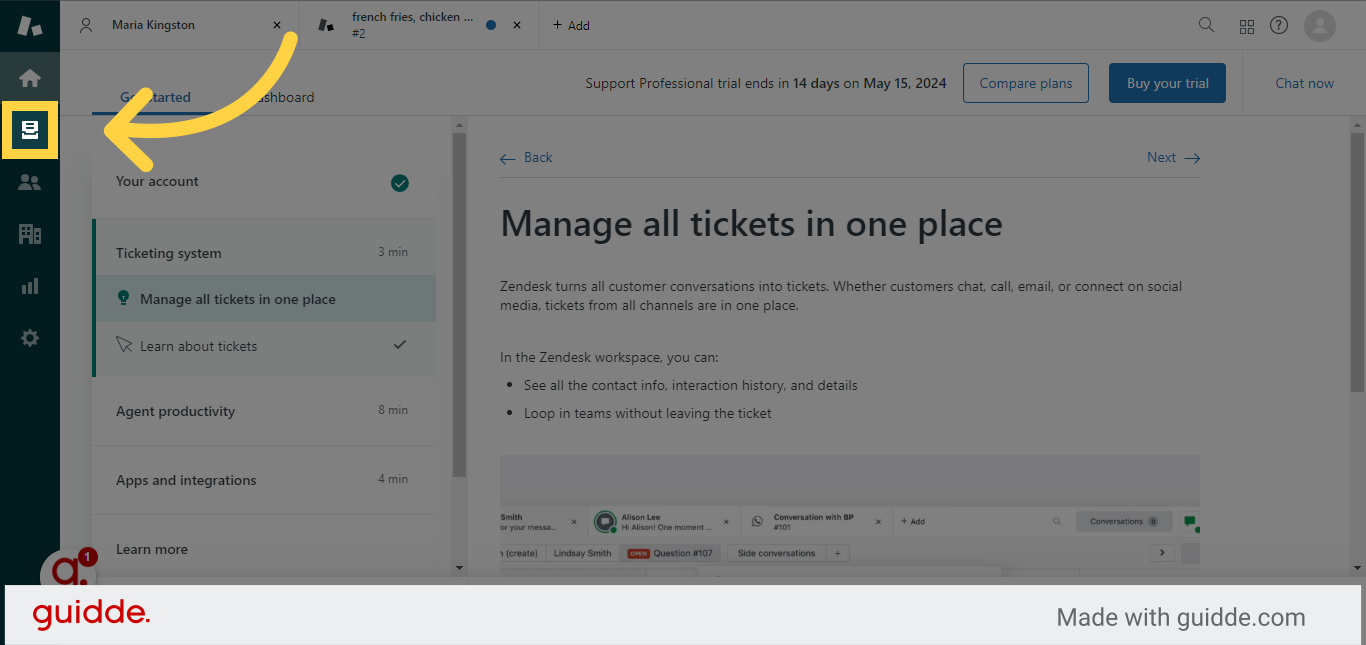Expand the Agent productivity section
This screenshot has width=1366, height=645.
coord(264,410)
